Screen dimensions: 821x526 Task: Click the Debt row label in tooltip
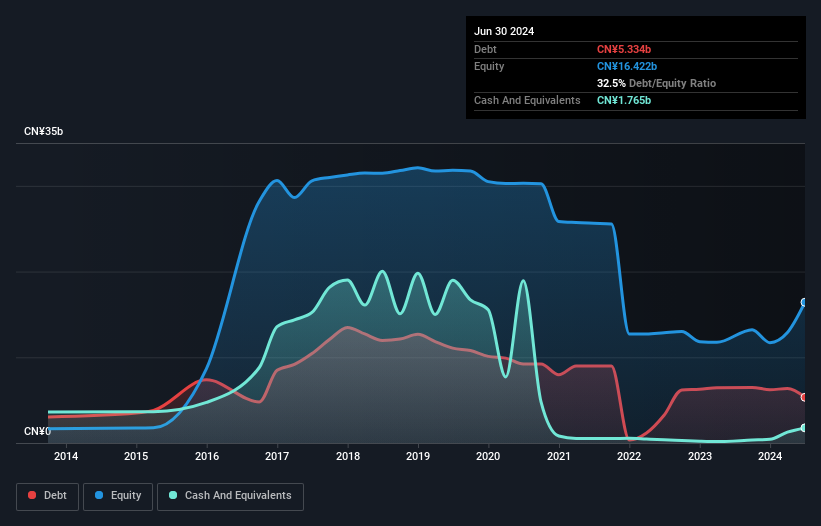pyautogui.click(x=485, y=49)
